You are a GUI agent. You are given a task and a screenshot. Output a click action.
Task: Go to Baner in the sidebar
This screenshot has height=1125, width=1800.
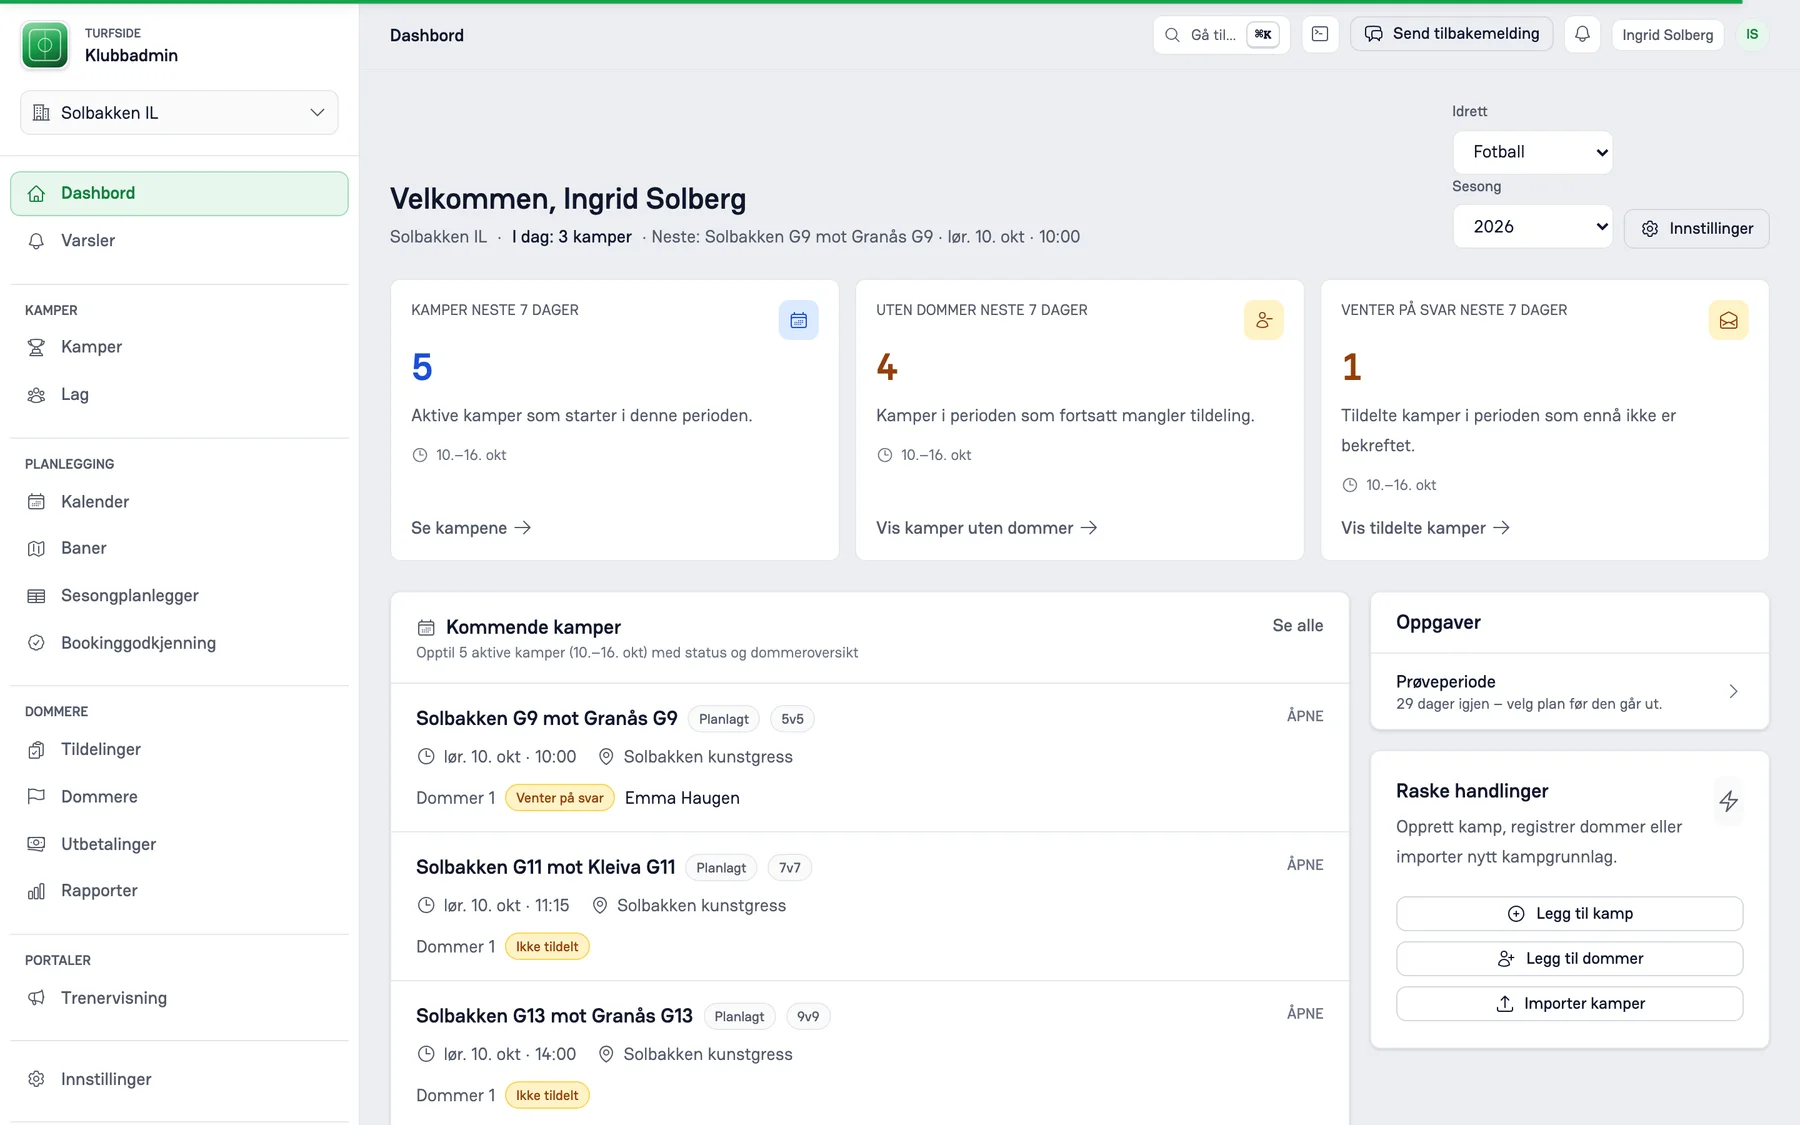coord(180,548)
